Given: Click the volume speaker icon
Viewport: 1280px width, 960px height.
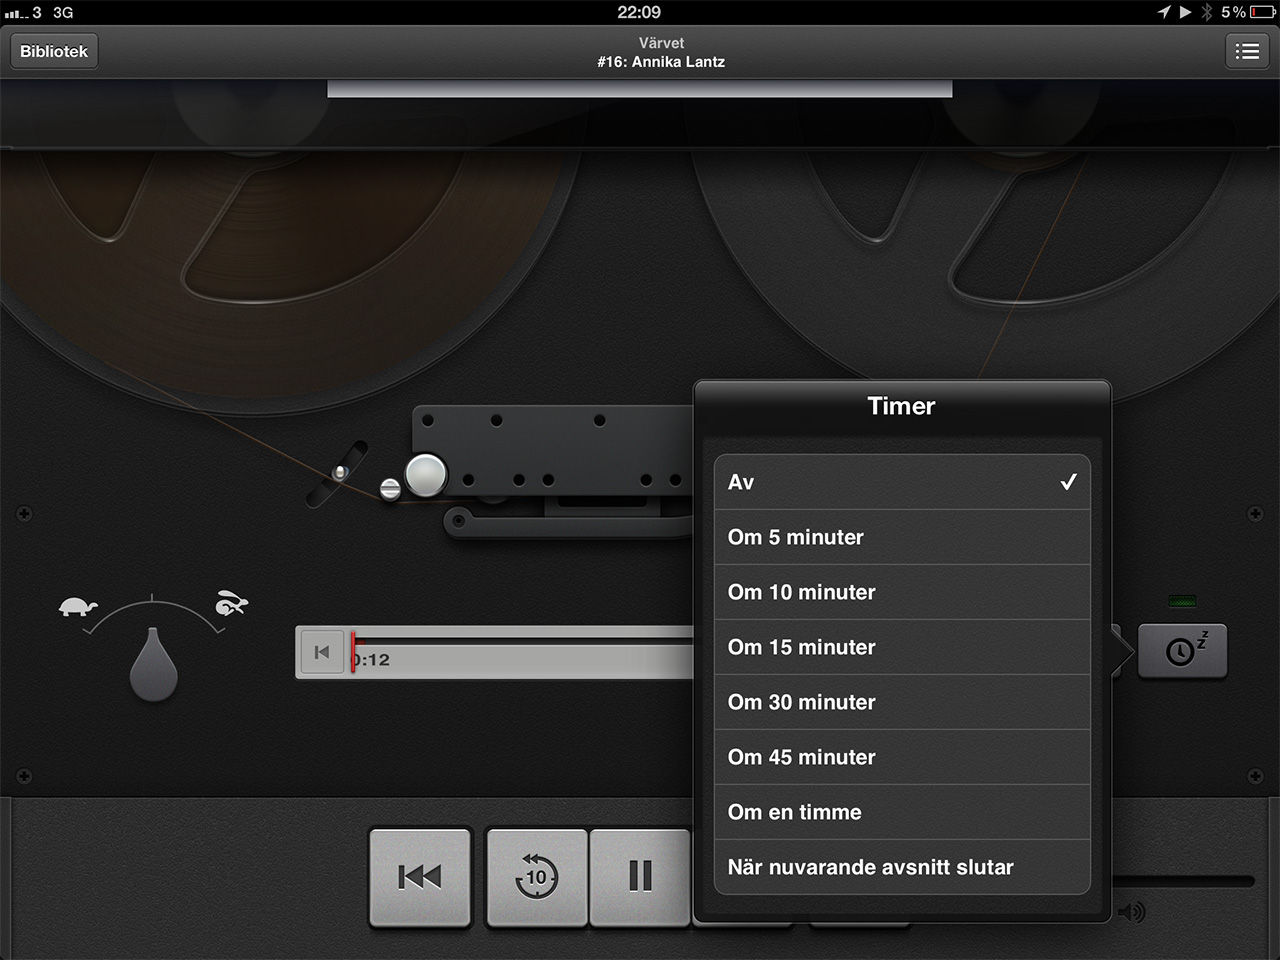Looking at the screenshot, I should point(1132,912).
